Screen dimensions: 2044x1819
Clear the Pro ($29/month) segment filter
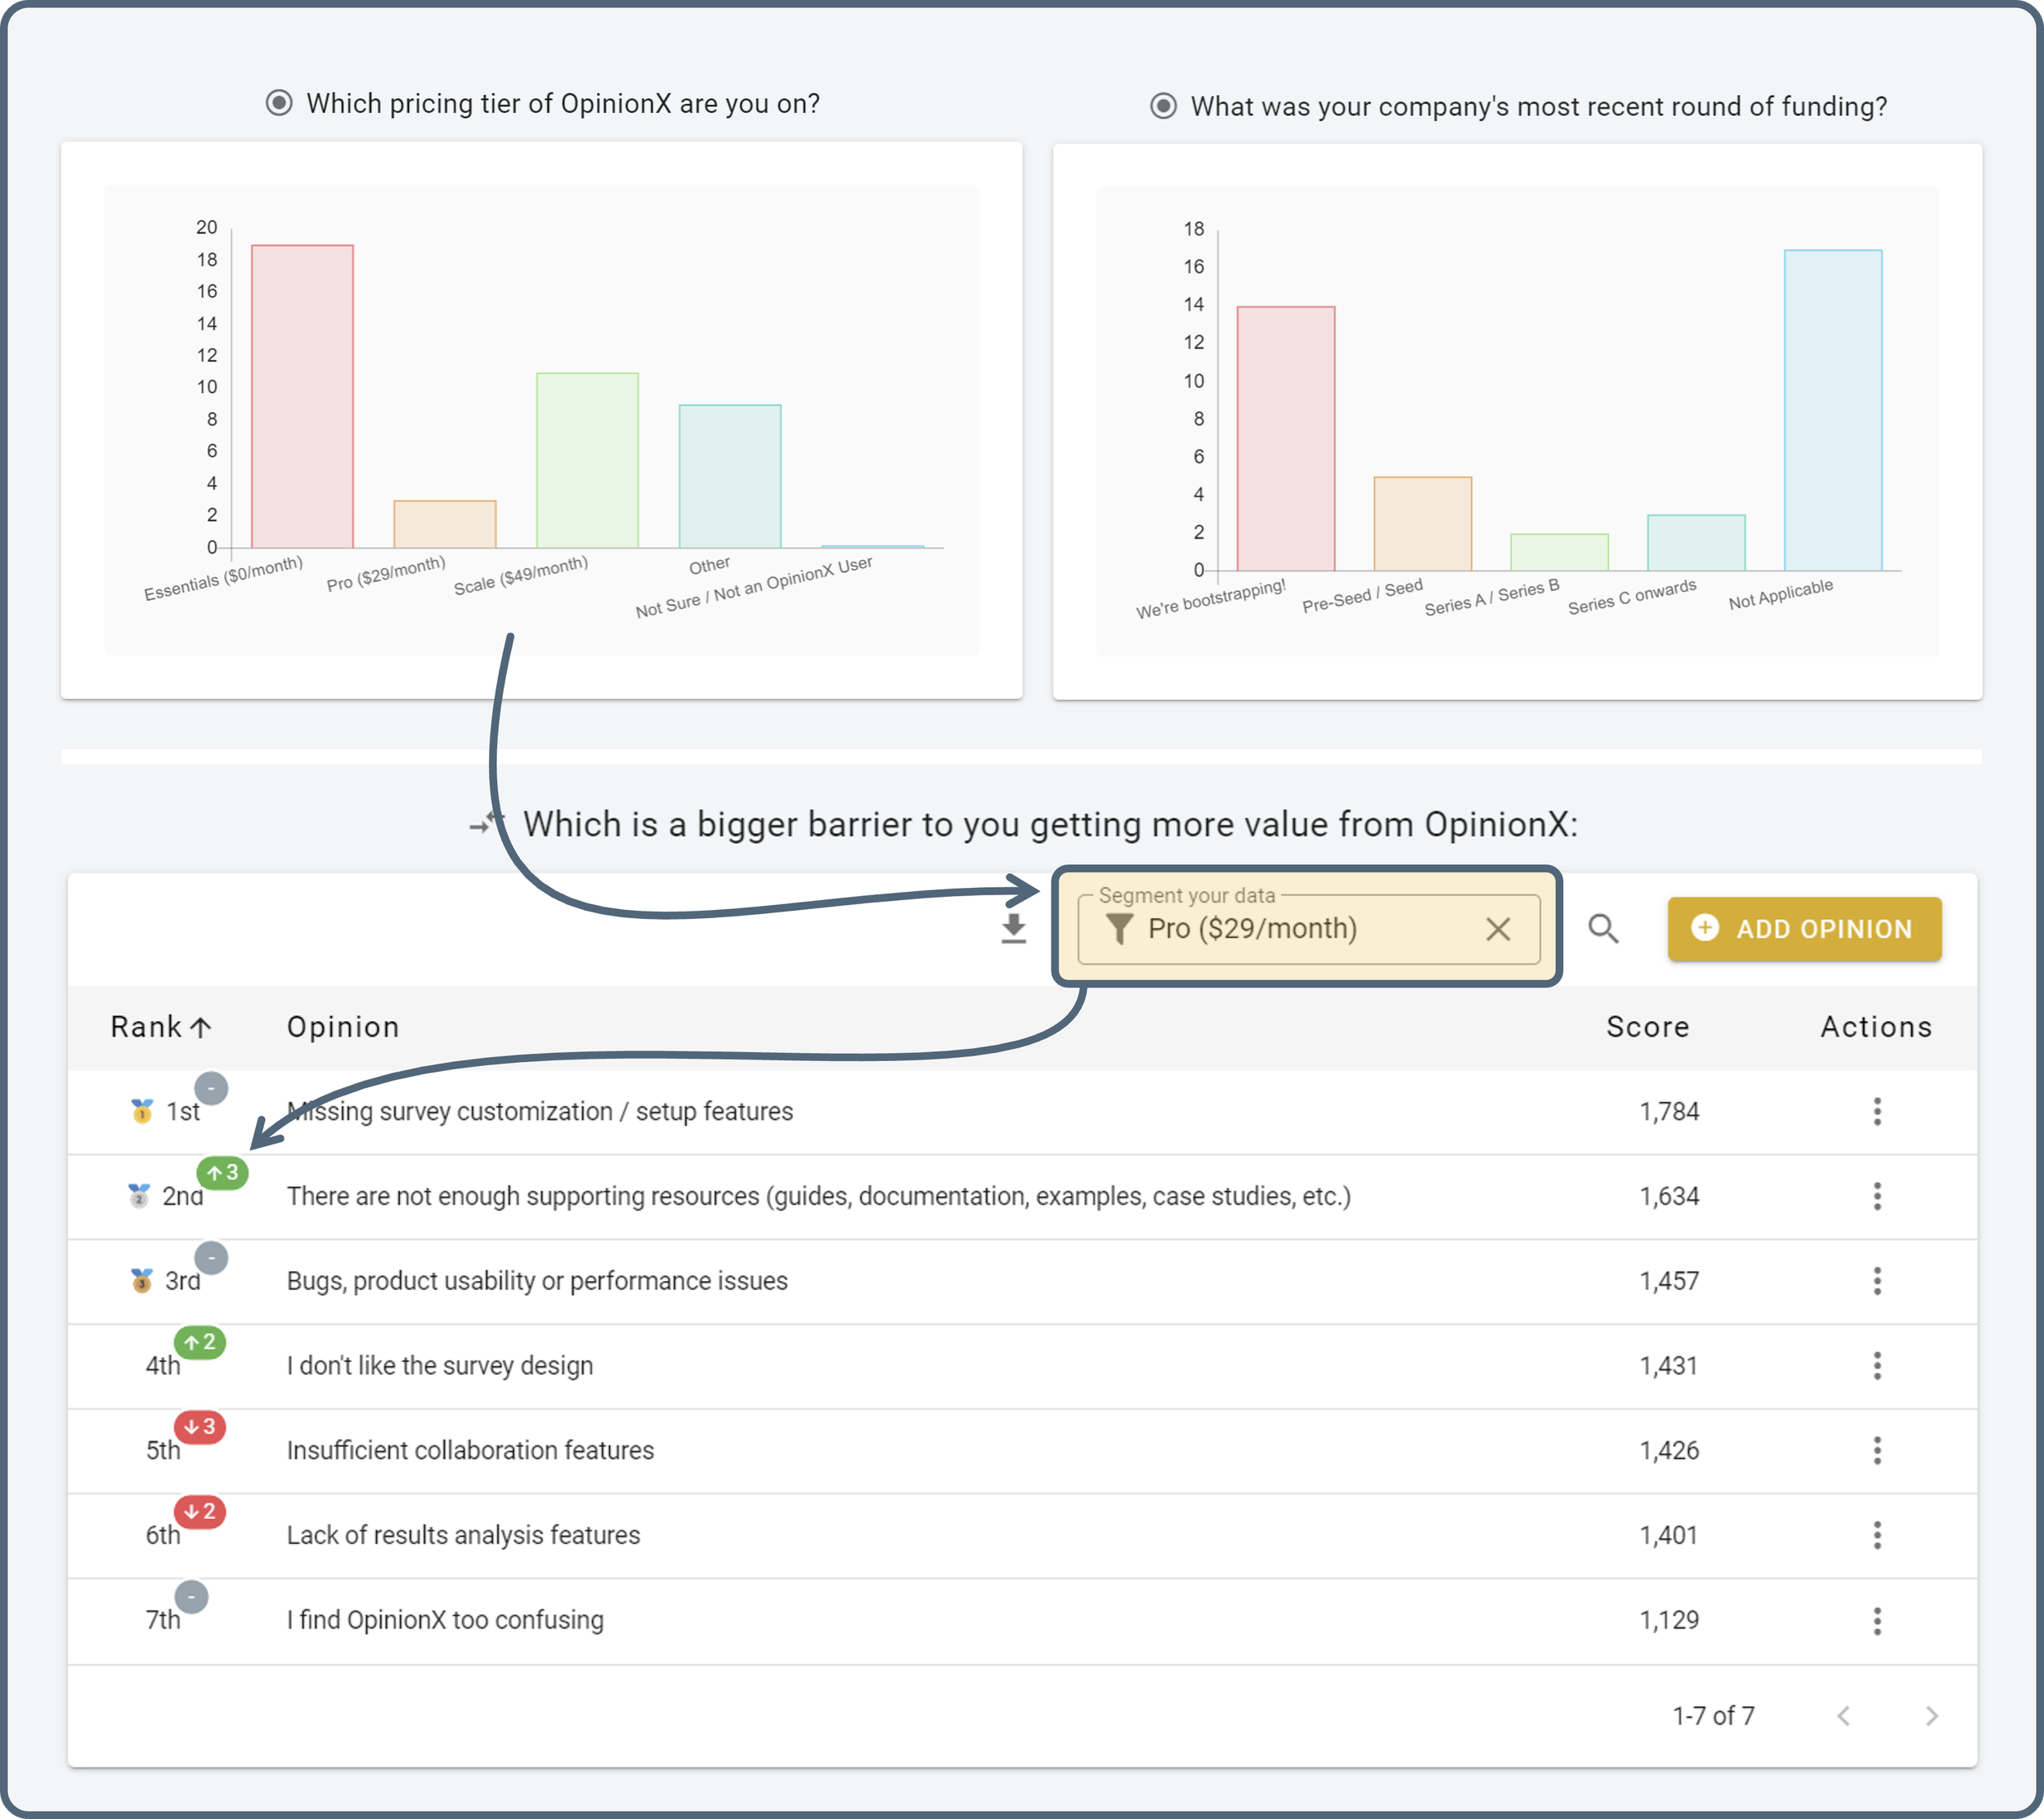pyautogui.click(x=1497, y=929)
